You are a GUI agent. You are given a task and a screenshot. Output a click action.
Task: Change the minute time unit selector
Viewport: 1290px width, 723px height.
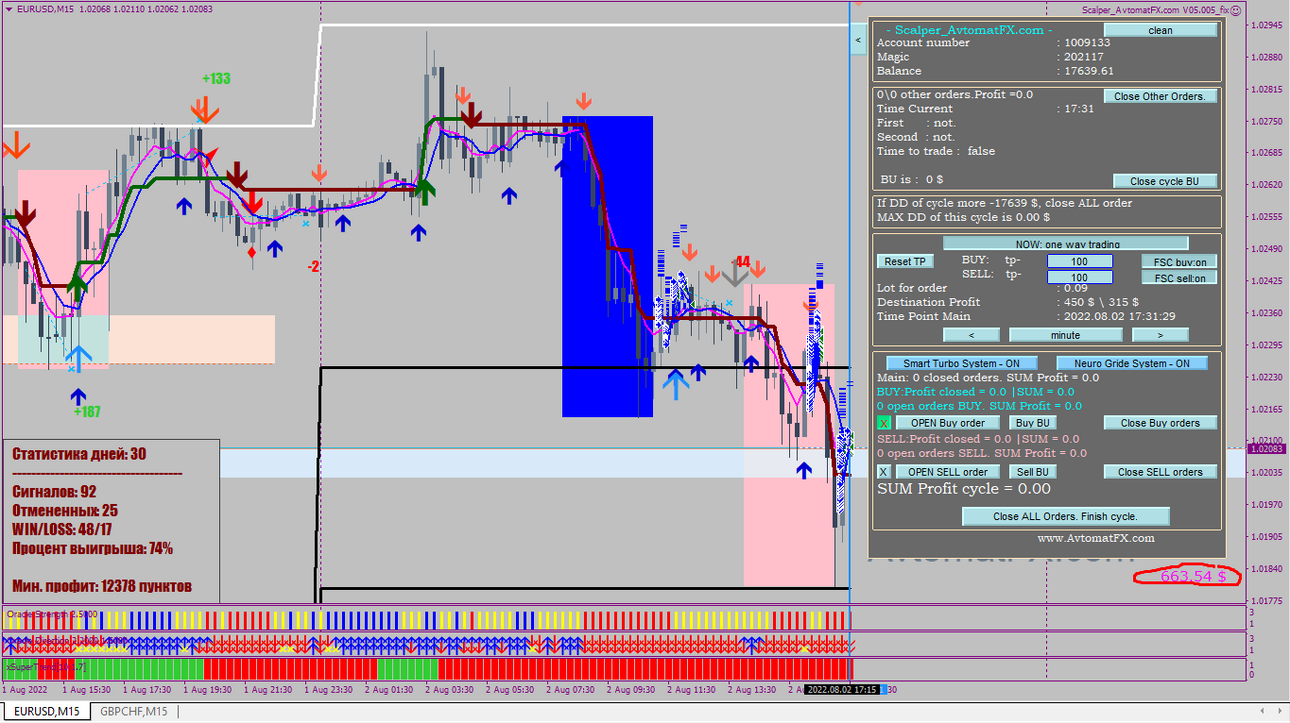[1065, 335]
